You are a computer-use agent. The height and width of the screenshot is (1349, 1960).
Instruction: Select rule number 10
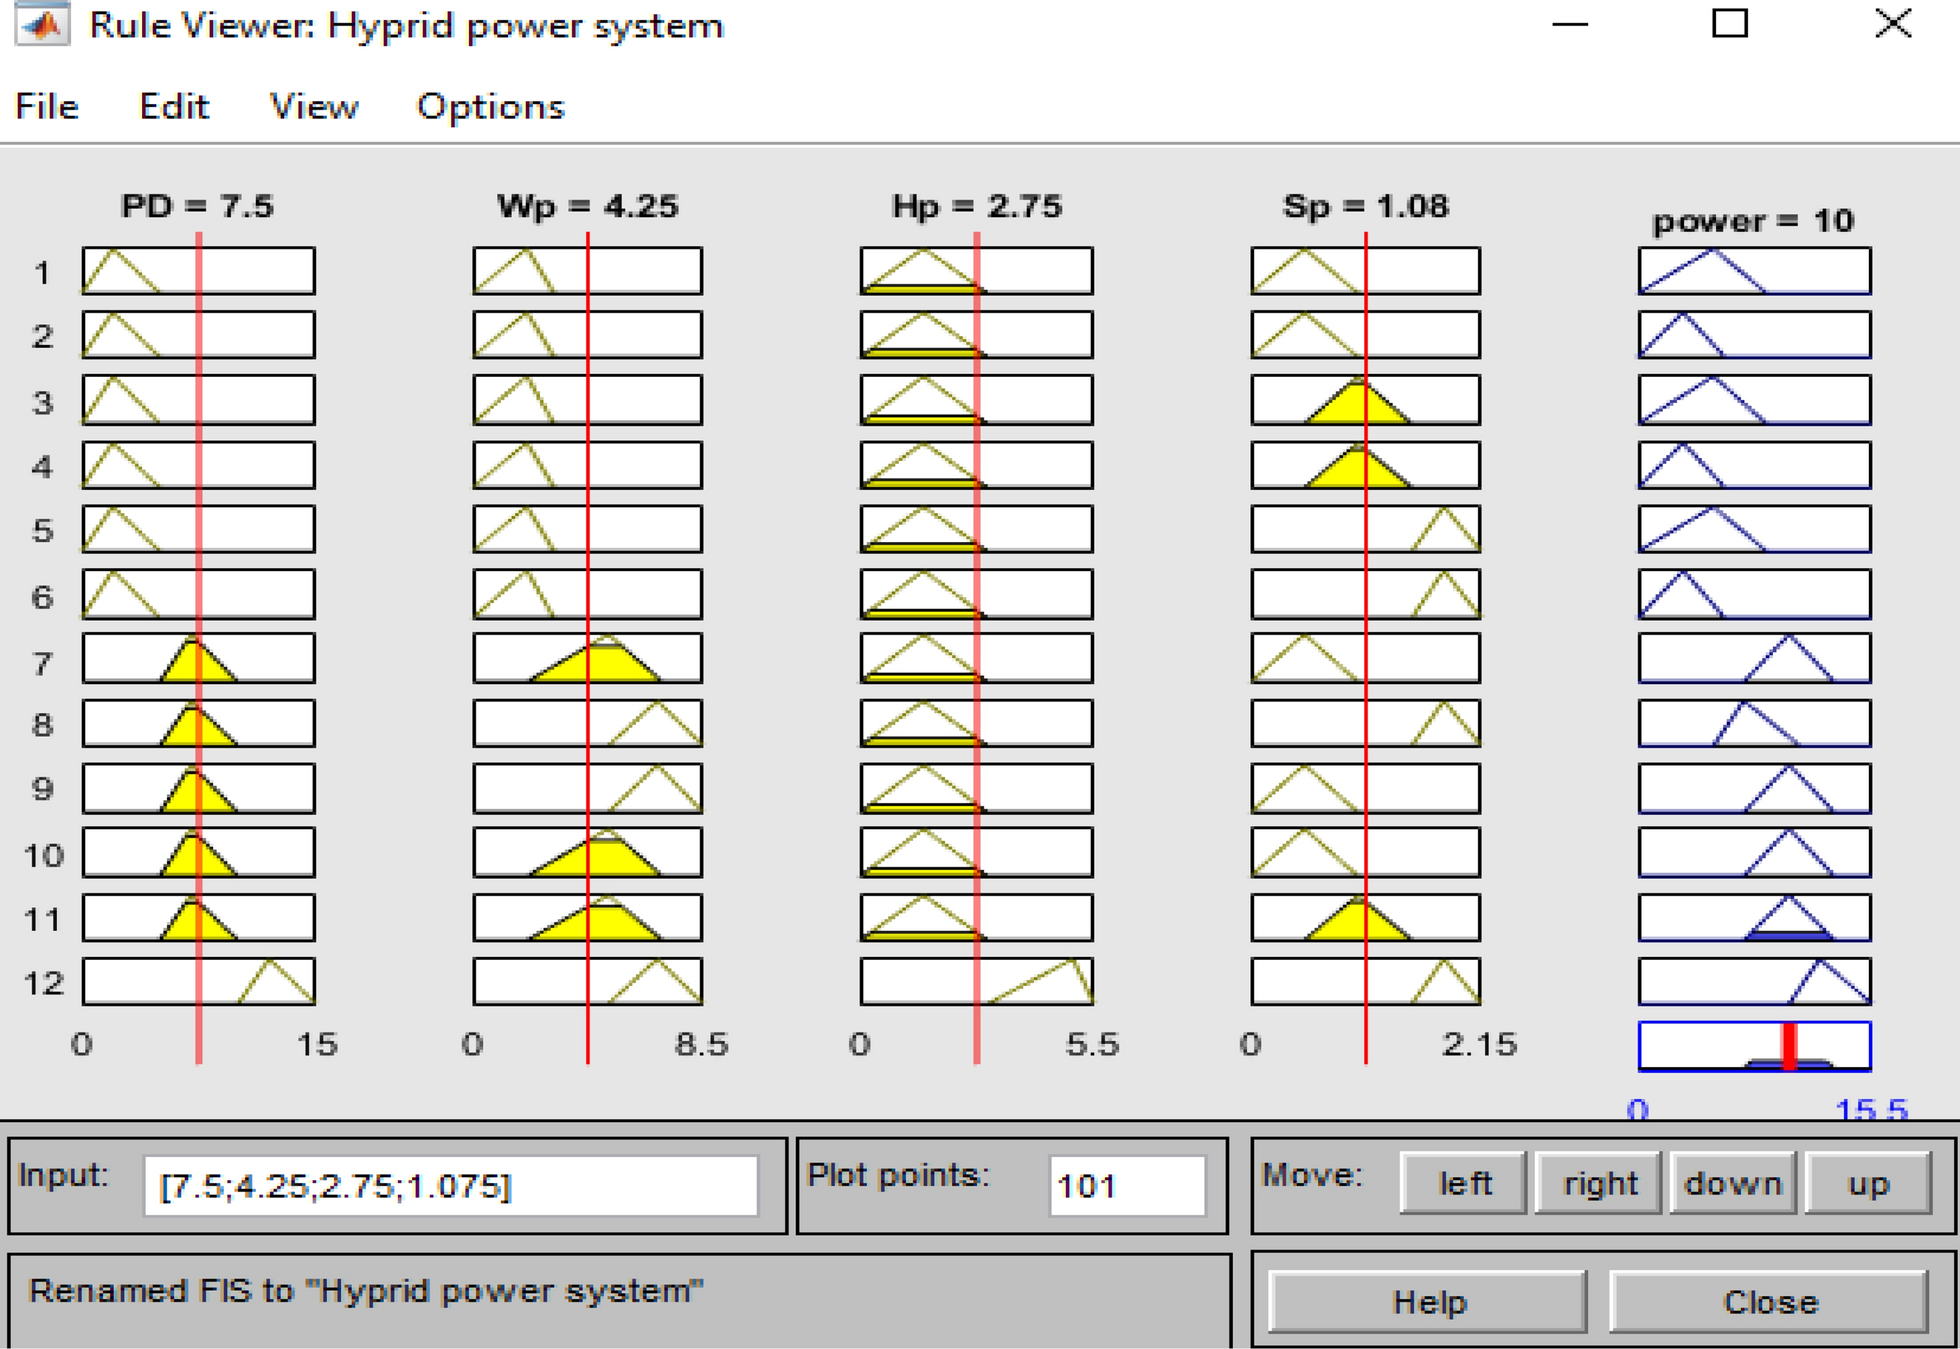coord(44,855)
